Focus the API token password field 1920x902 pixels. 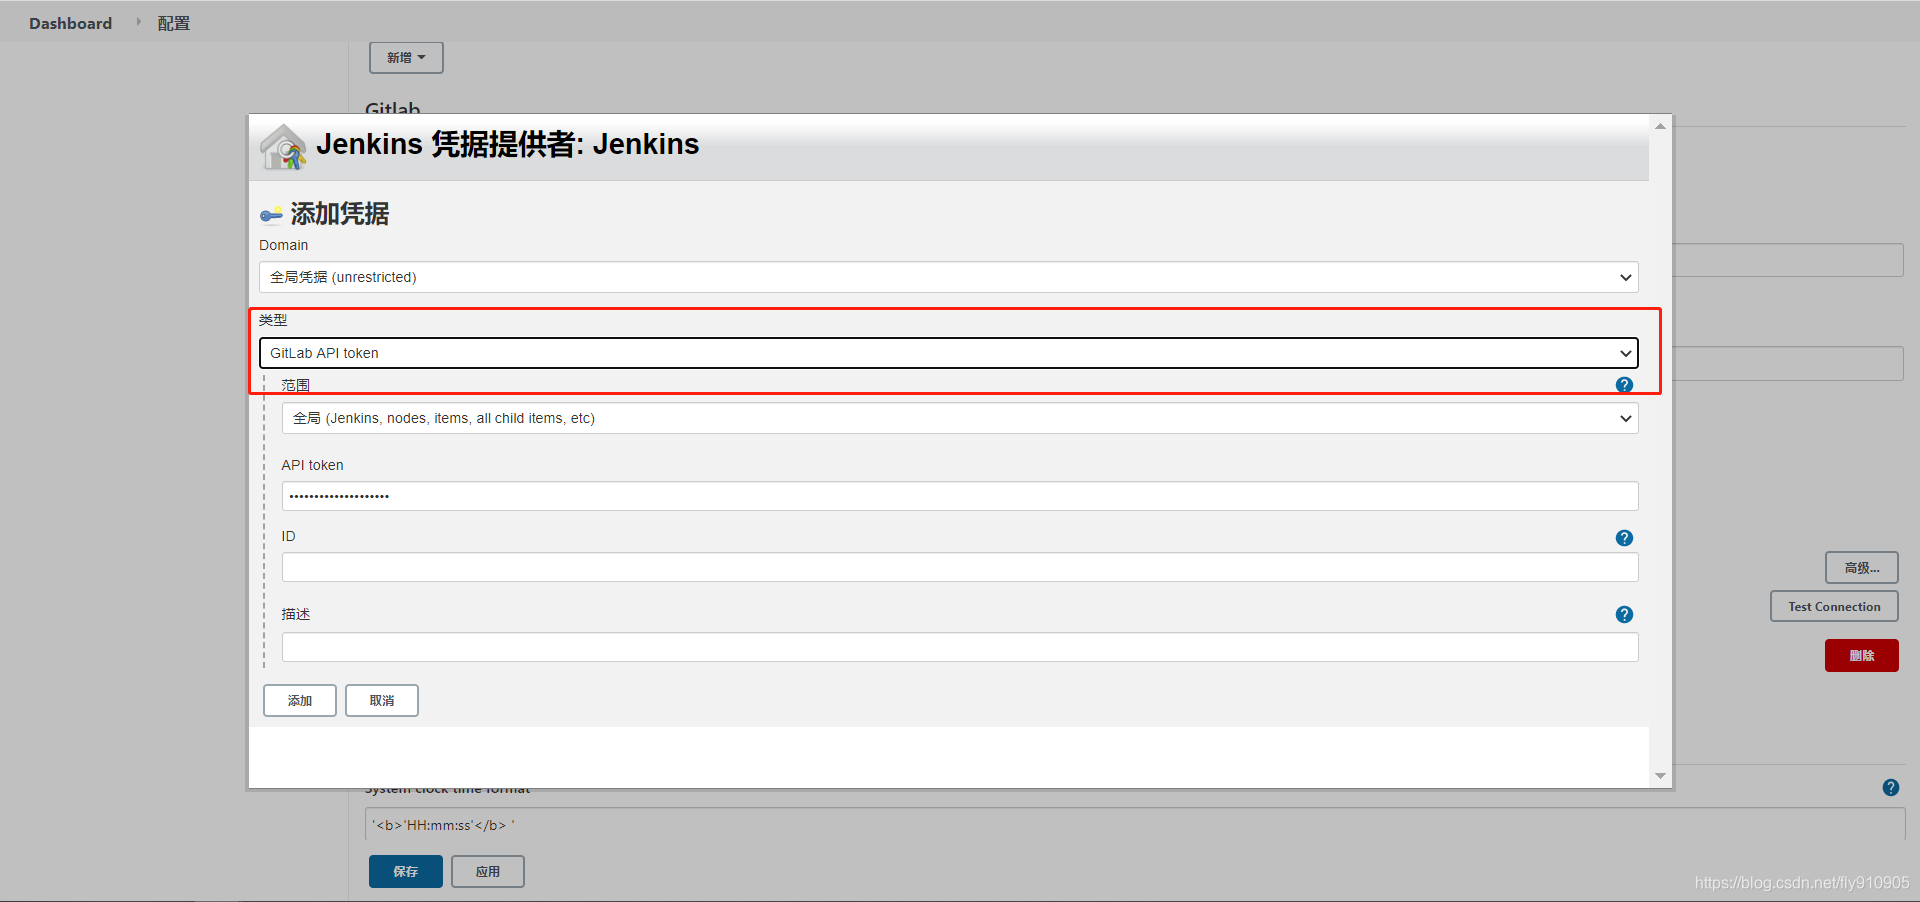[960, 496]
